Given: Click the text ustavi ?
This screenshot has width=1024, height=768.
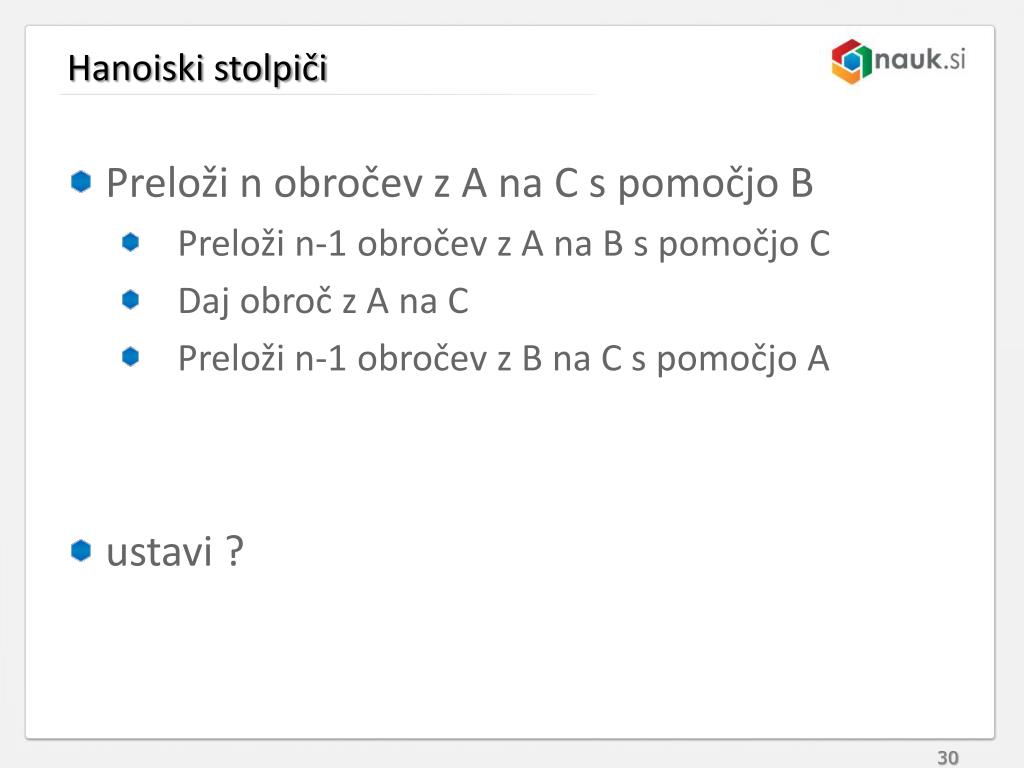Looking at the screenshot, I should pos(175,551).
